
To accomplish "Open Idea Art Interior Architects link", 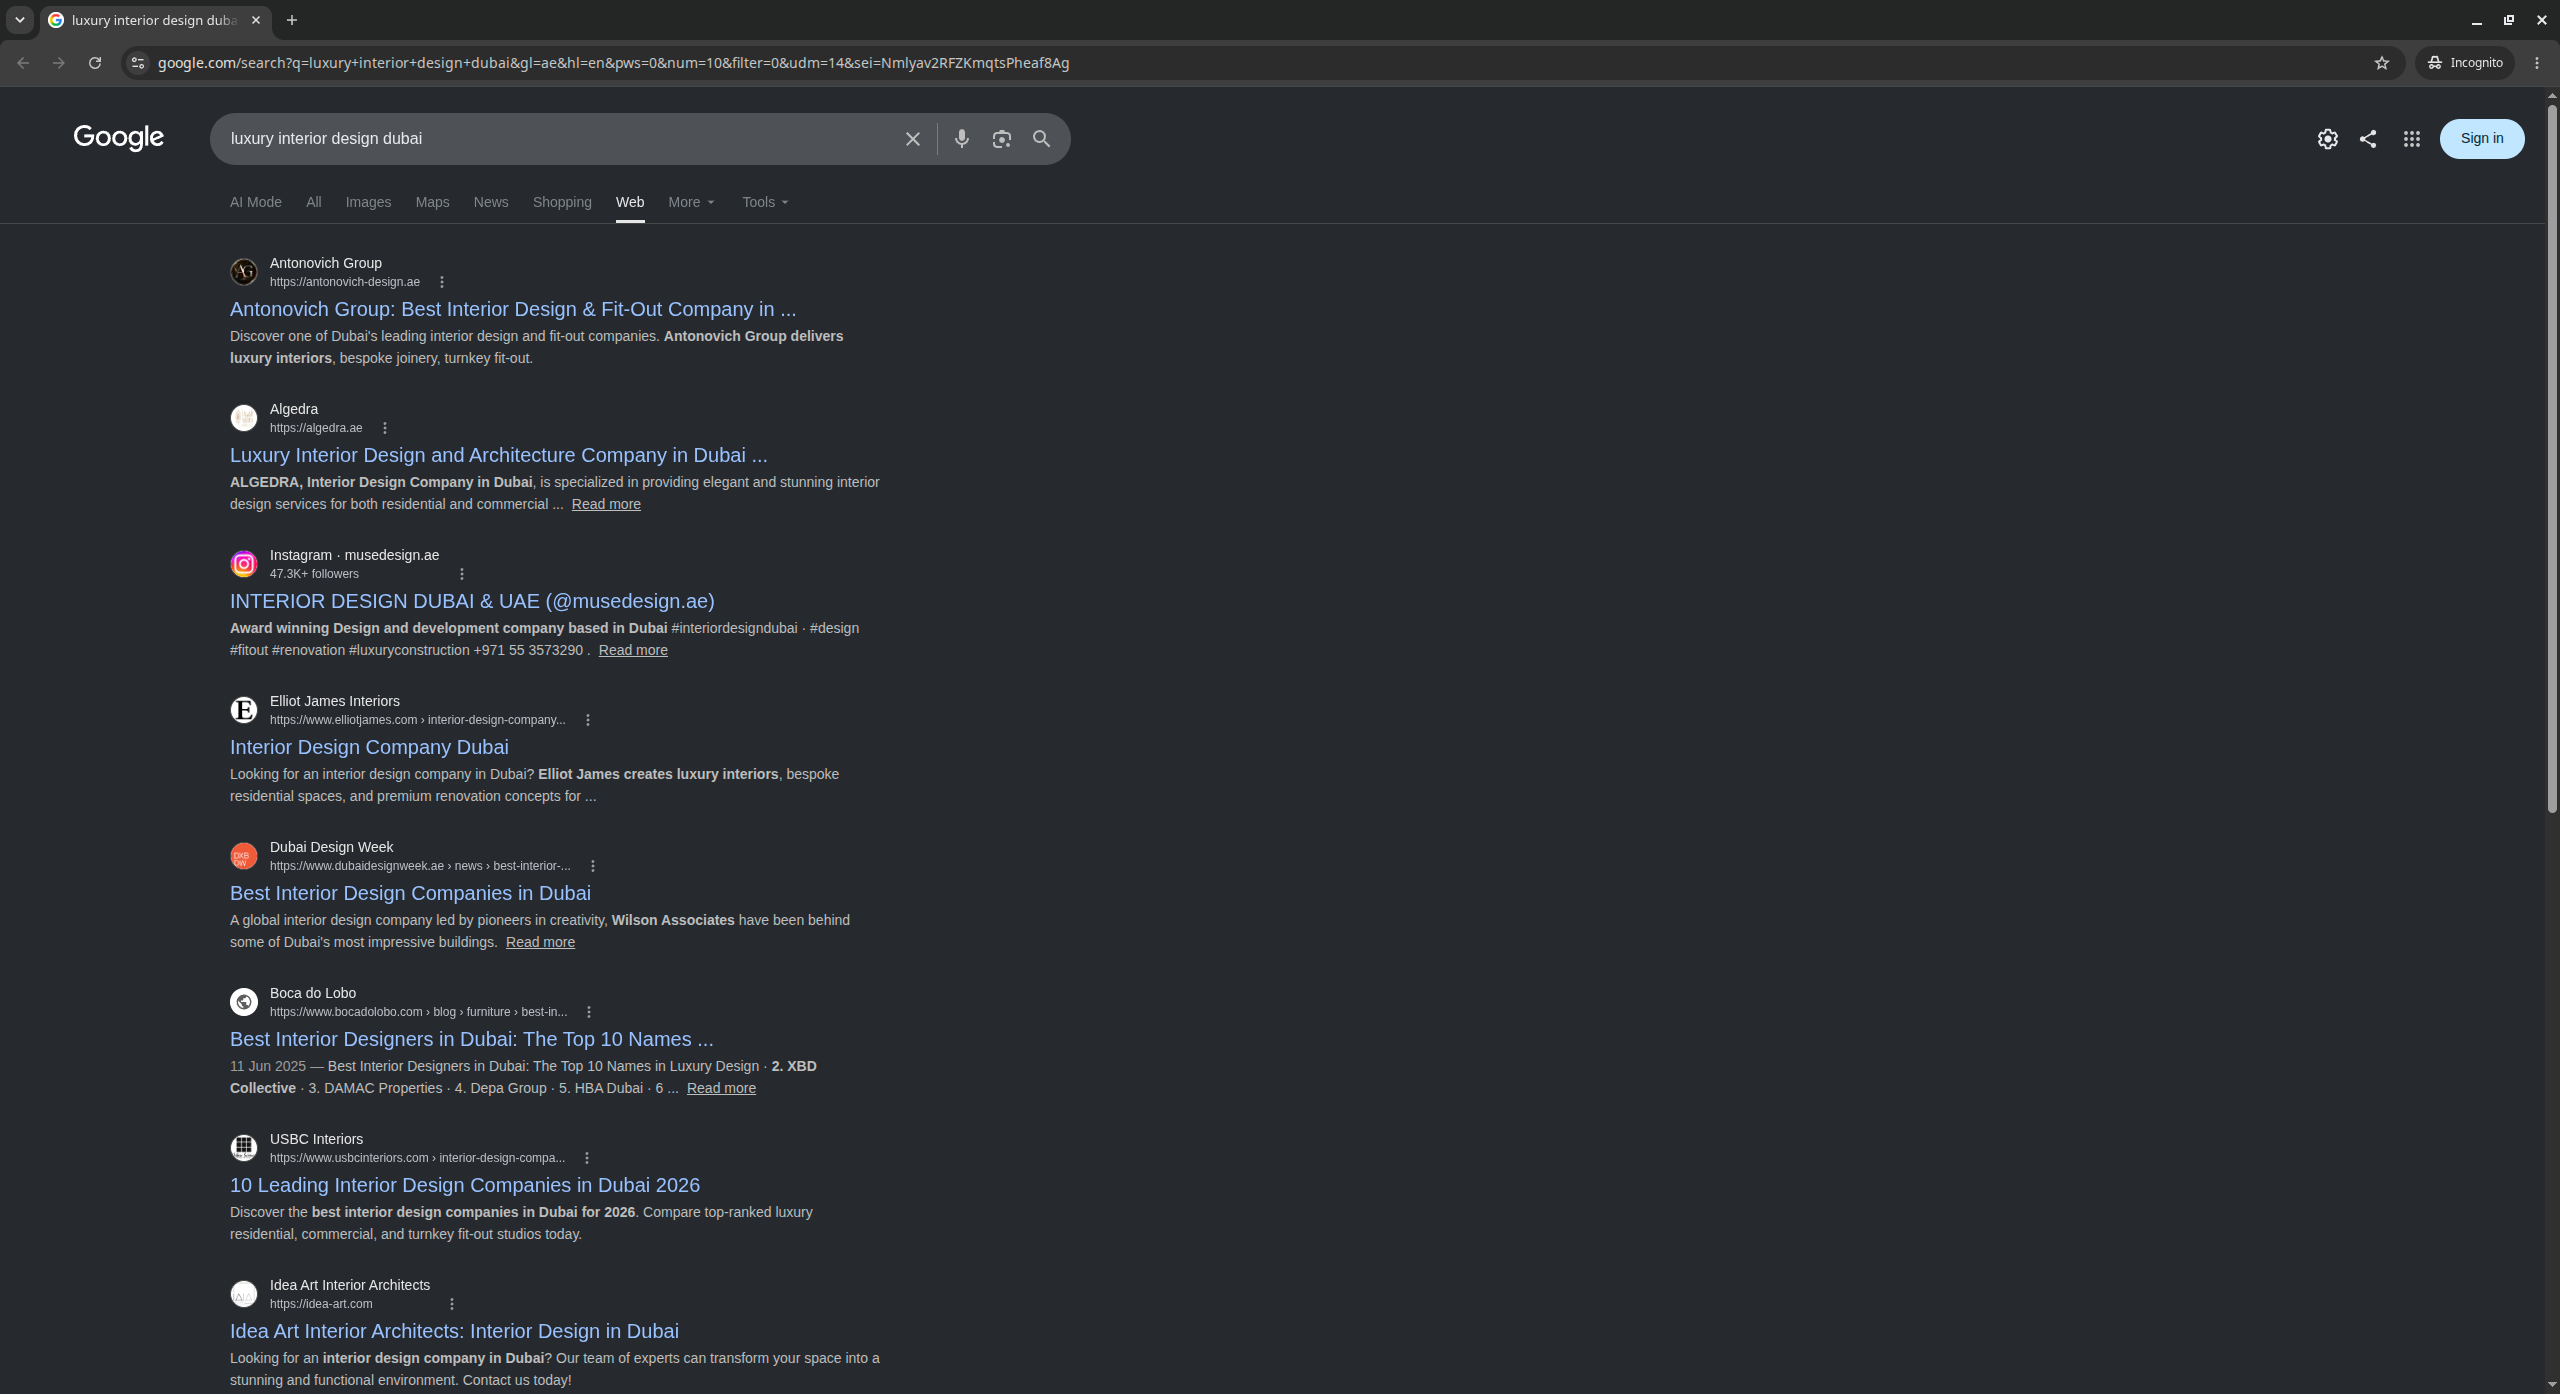I will pos(454,1332).
